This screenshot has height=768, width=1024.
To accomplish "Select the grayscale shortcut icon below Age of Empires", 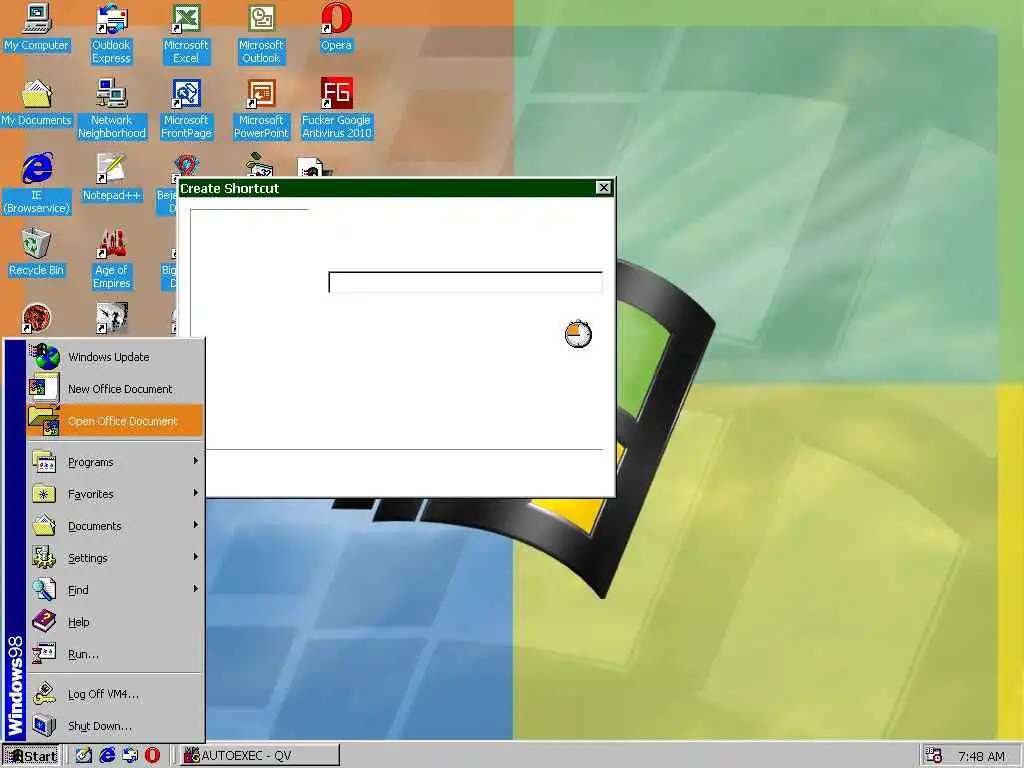I will (112, 318).
